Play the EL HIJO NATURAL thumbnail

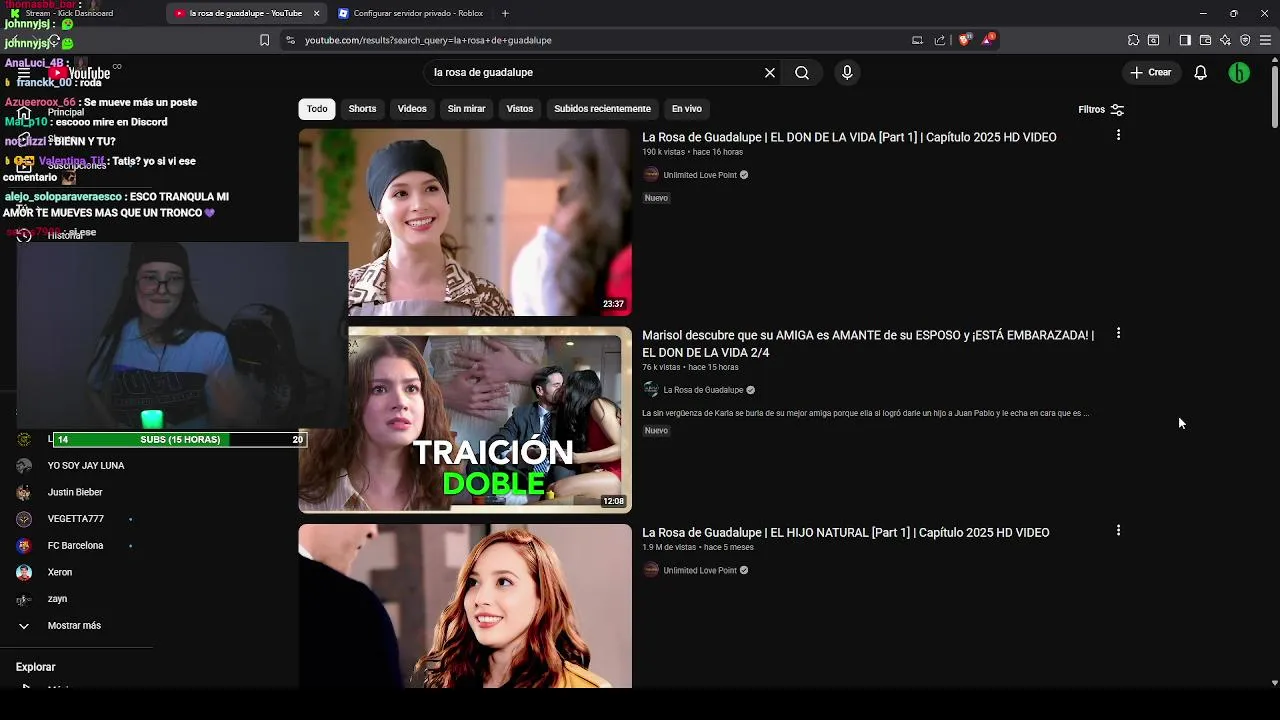coord(465,606)
